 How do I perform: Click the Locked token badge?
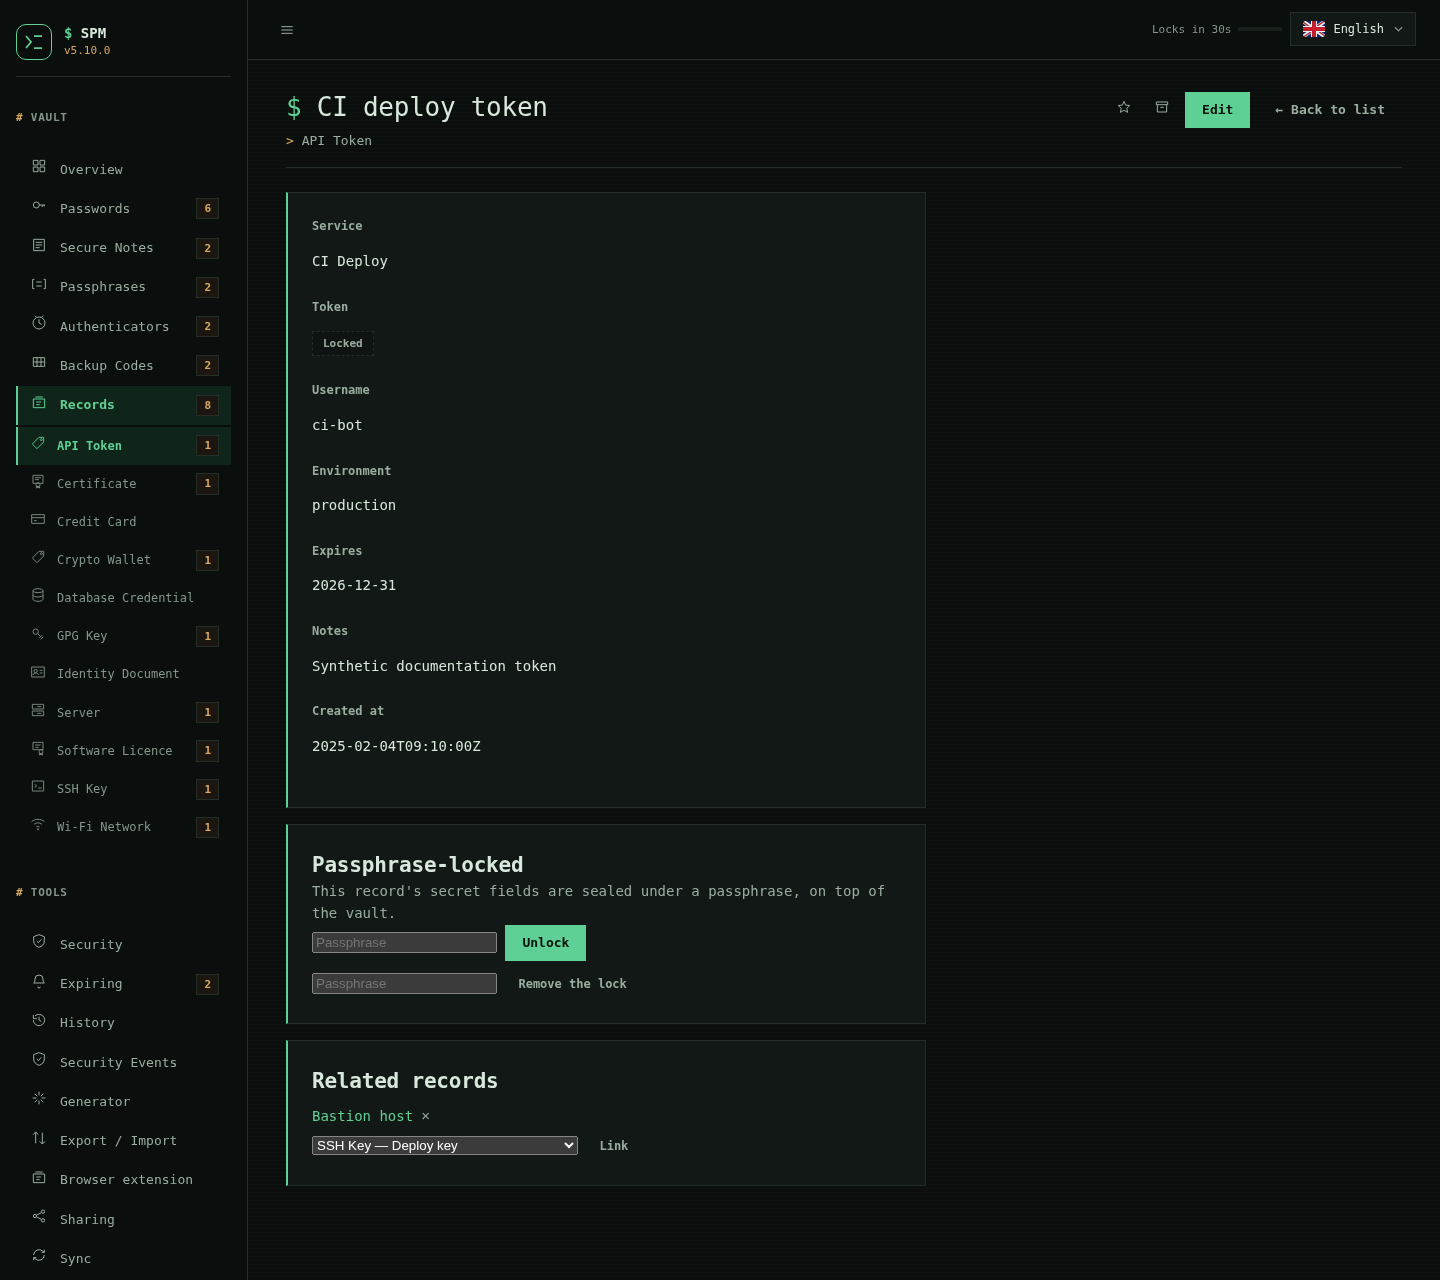point(343,343)
